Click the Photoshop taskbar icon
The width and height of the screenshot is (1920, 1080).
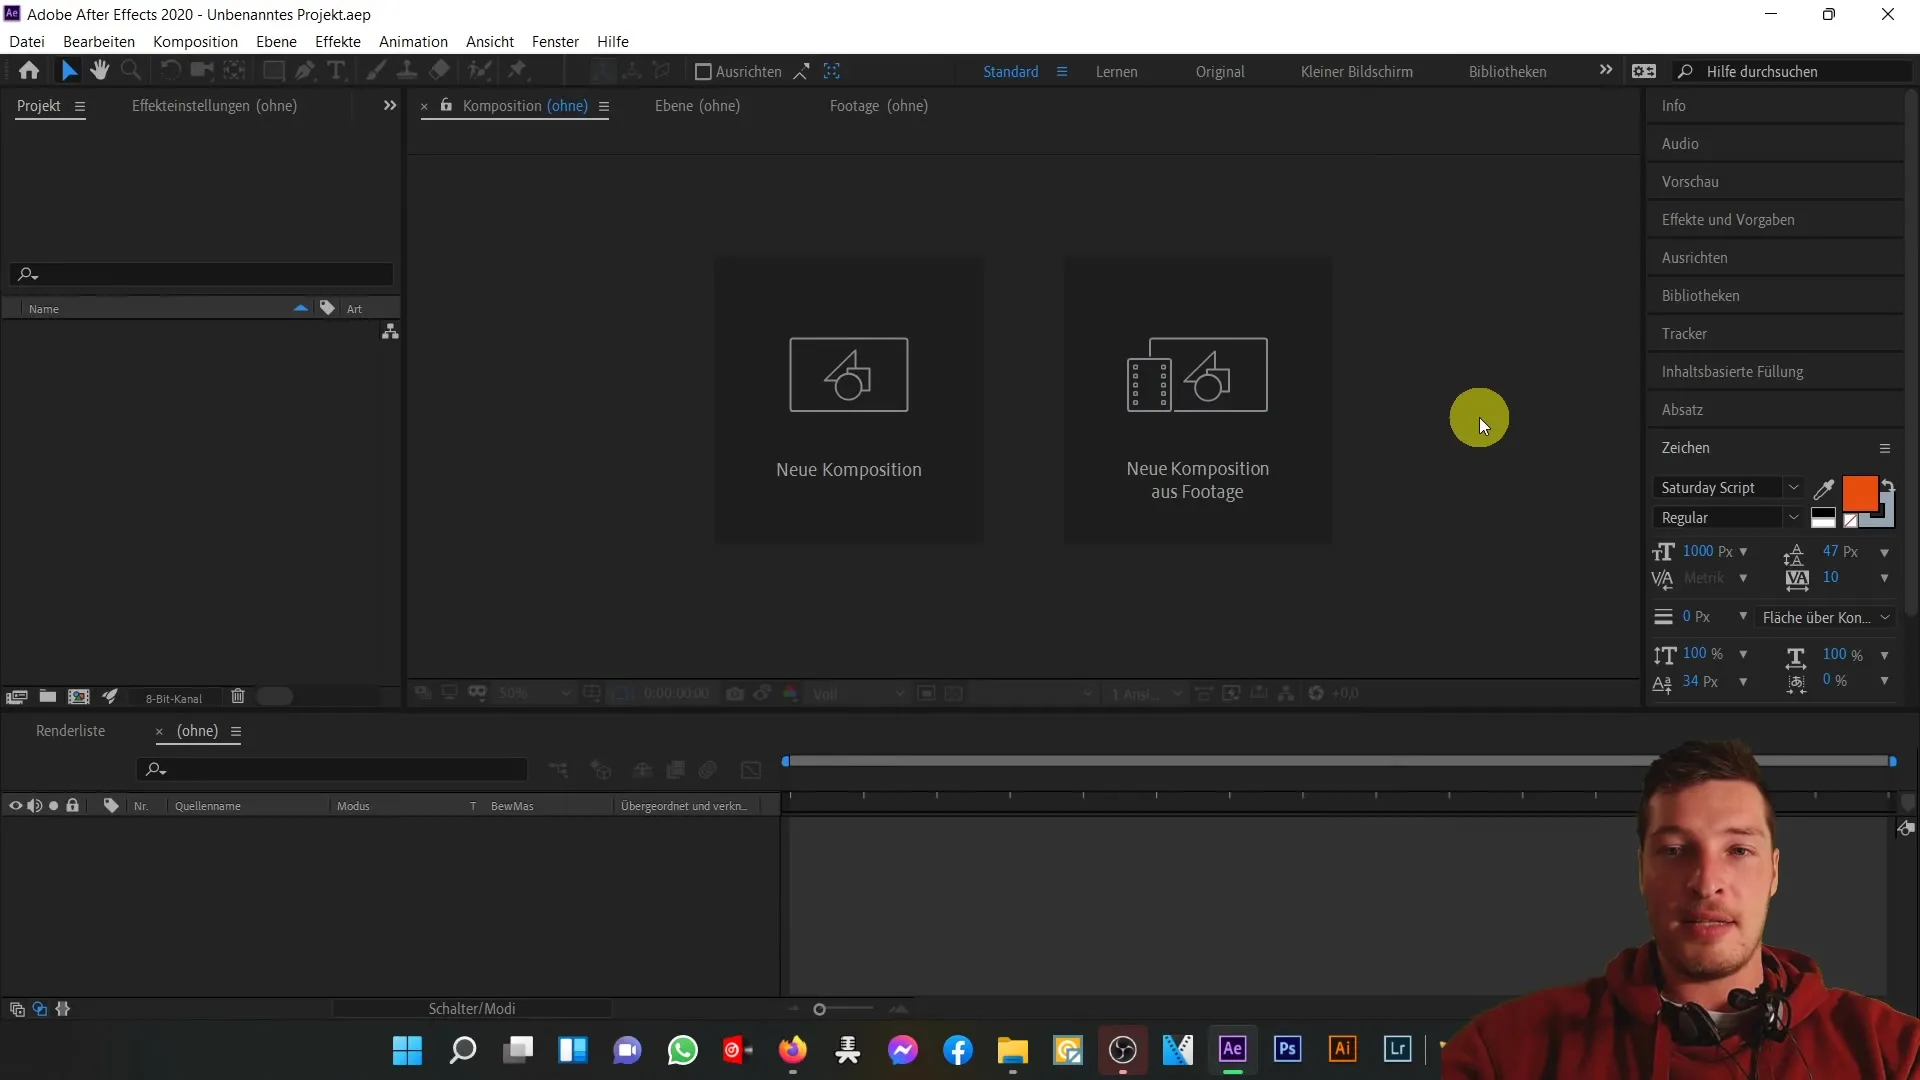click(x=1287, y=1050)
